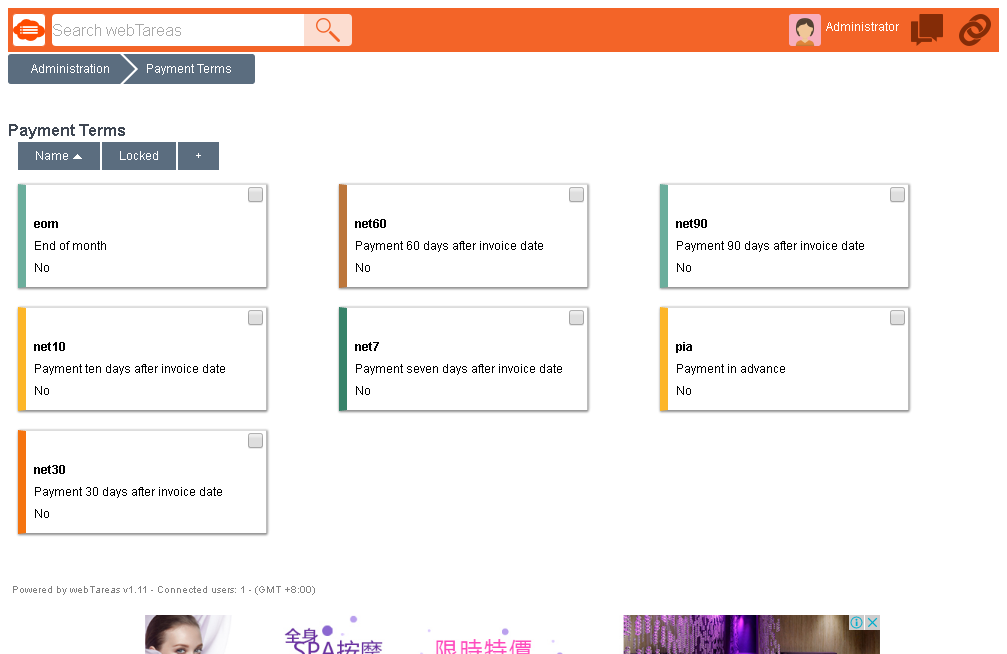1007x654 pixels.
Task: Dismiss the ad with the X icon
Action: [x=871, y=621]
